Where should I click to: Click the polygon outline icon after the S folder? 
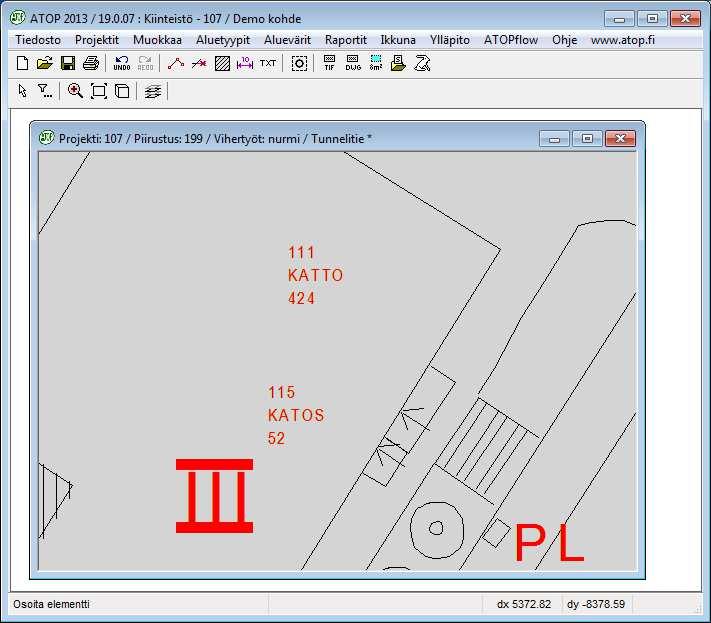(422, 63)
